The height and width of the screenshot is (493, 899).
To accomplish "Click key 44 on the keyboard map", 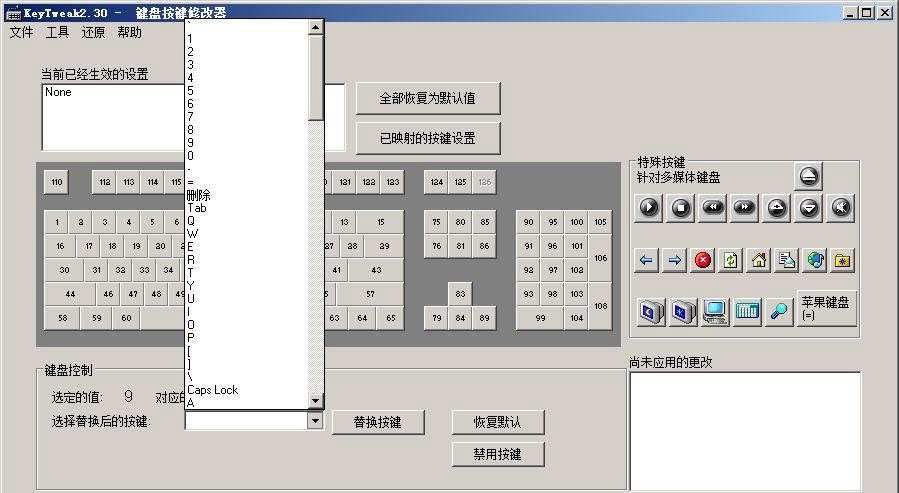I will click(x=70, y=294).
